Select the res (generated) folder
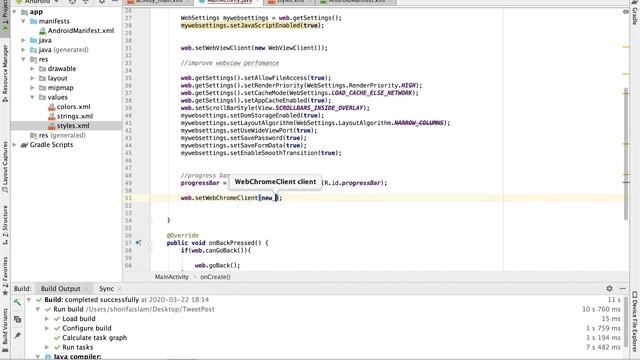The height and width of the screenshot is (360, 640). pos(62,136)
